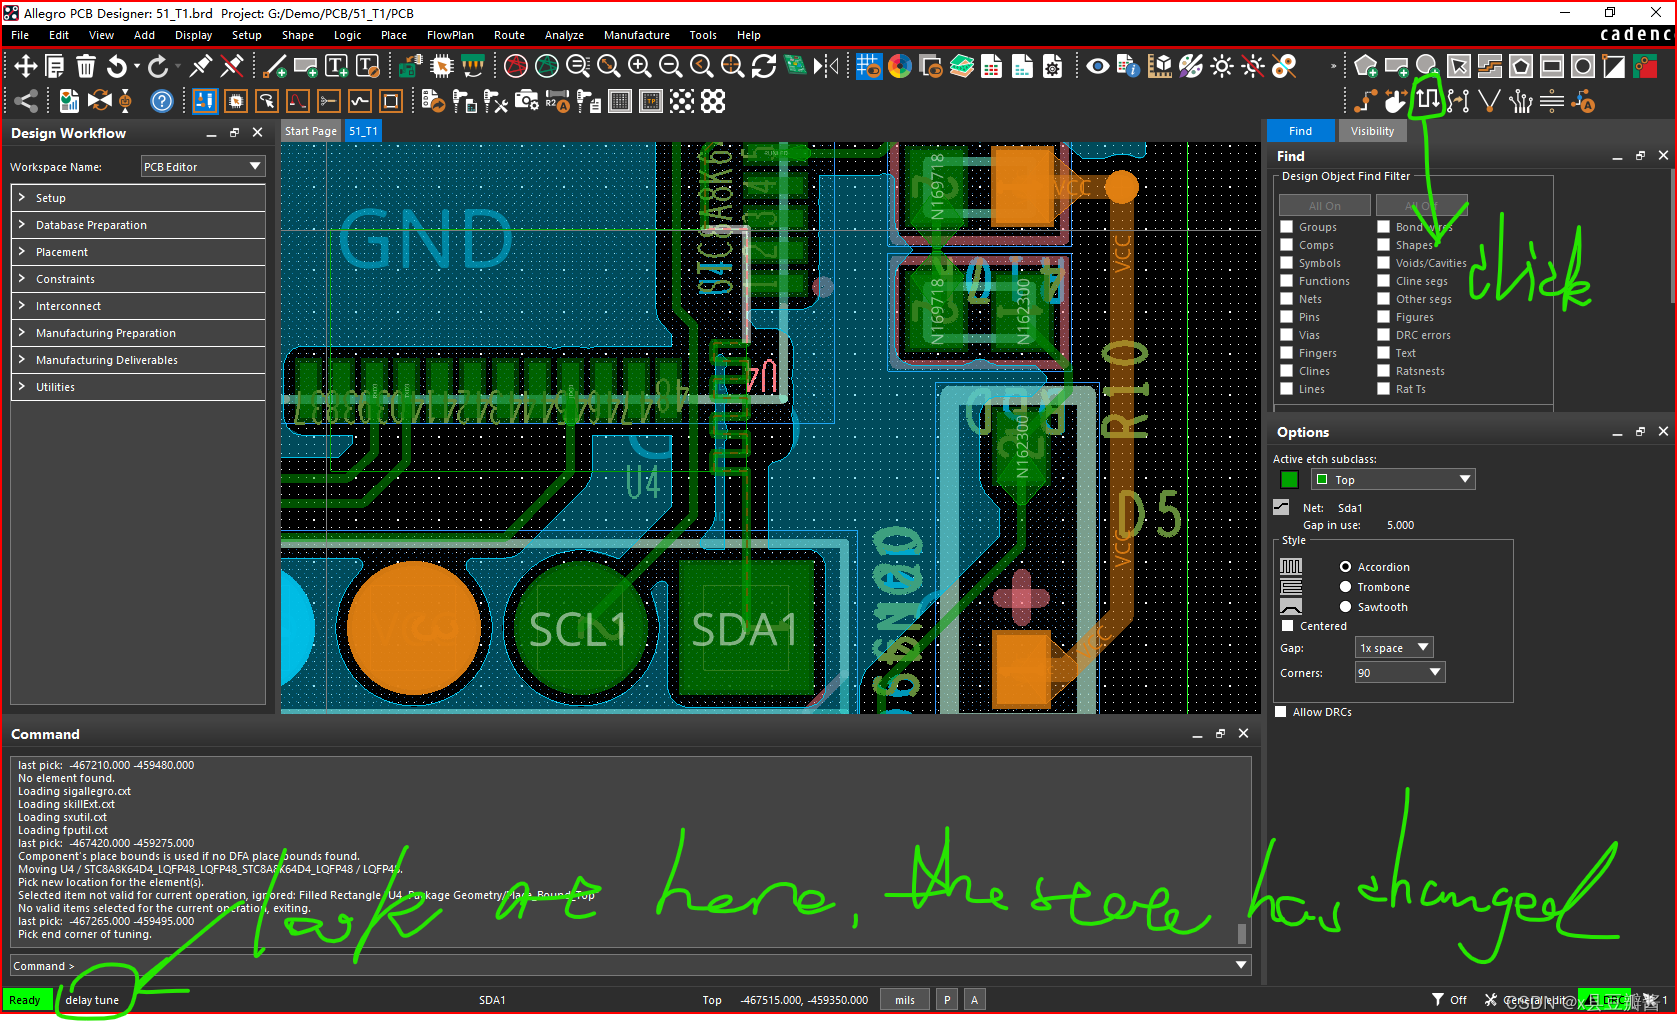Image resolution: width=1677 pixels, height=1022 pixels.
Task: Open the Color dialog color-wheel icon
Action: [x=900, y=66]
